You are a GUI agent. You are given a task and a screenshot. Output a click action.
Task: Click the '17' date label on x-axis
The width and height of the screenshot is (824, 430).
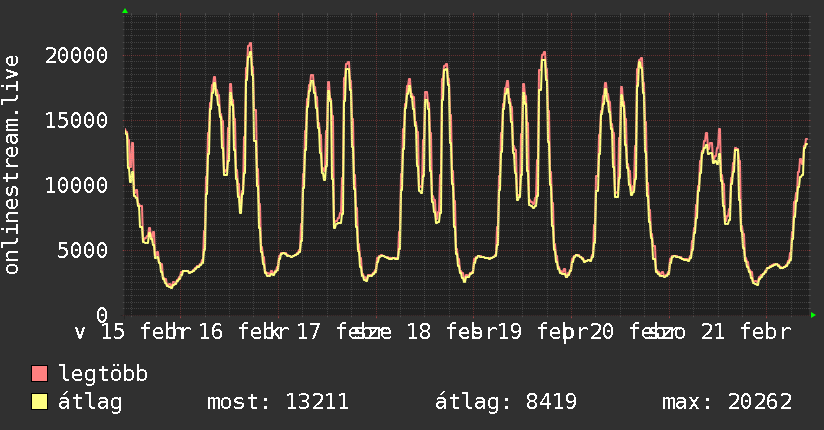[x=309, y=331]
